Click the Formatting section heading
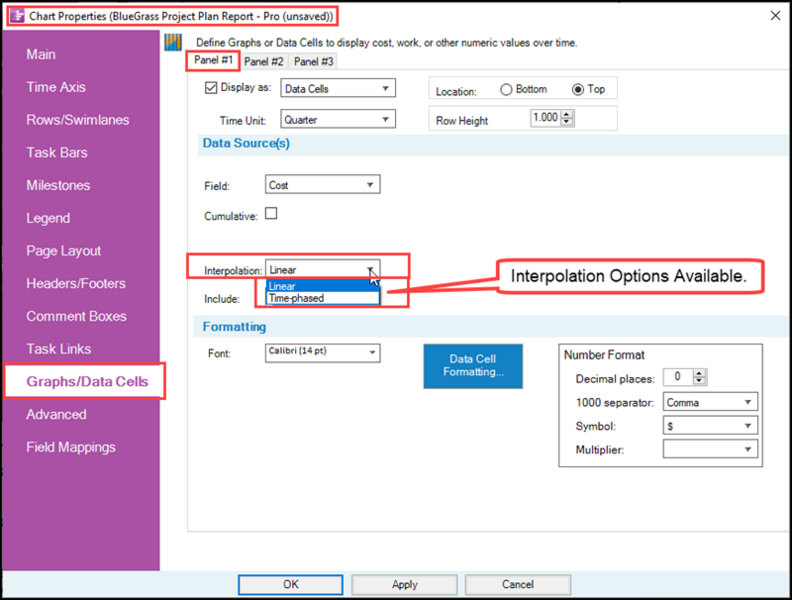Image resolution: width=792 pixels, height=600 pixels. (234, 327)
